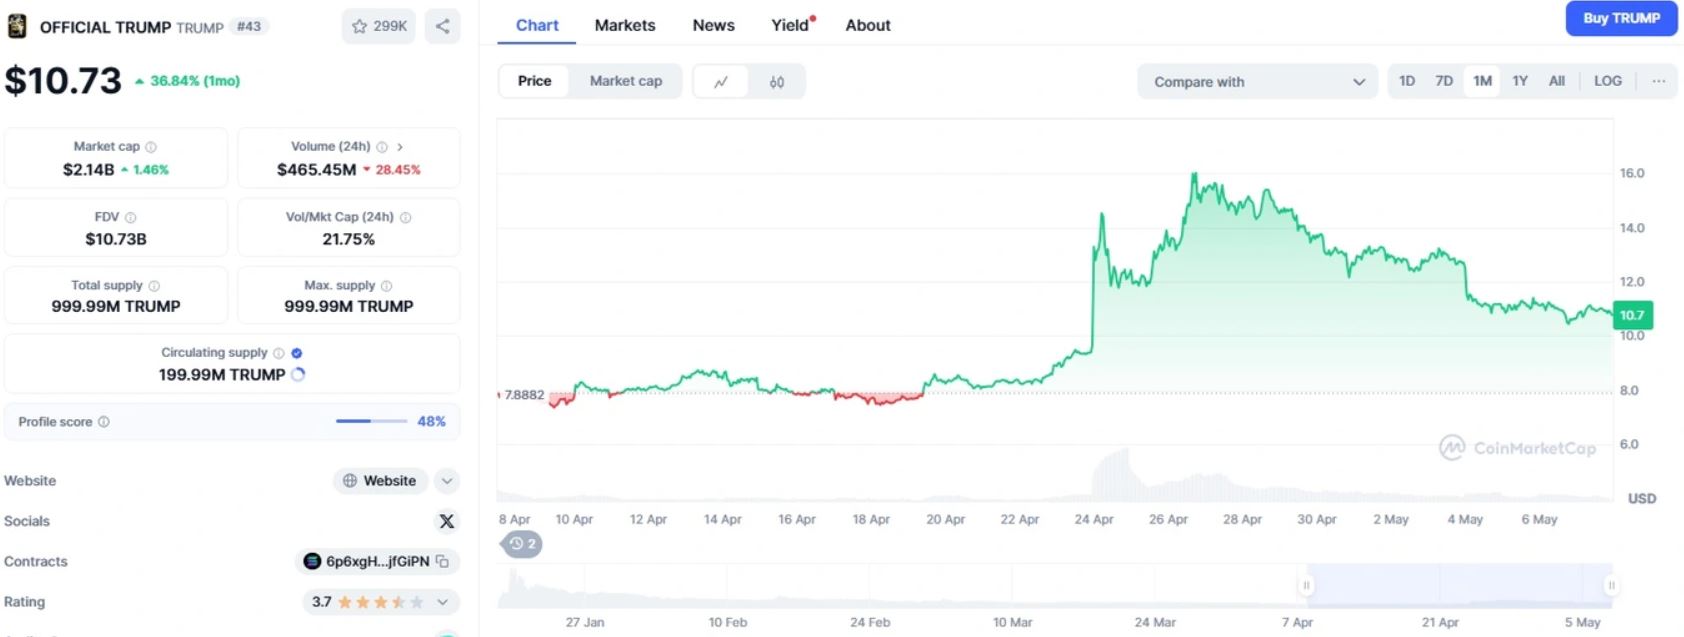Open Volume (24h) info icon
This screenshot has height=637, width=1684.
(x=382, y=147)
